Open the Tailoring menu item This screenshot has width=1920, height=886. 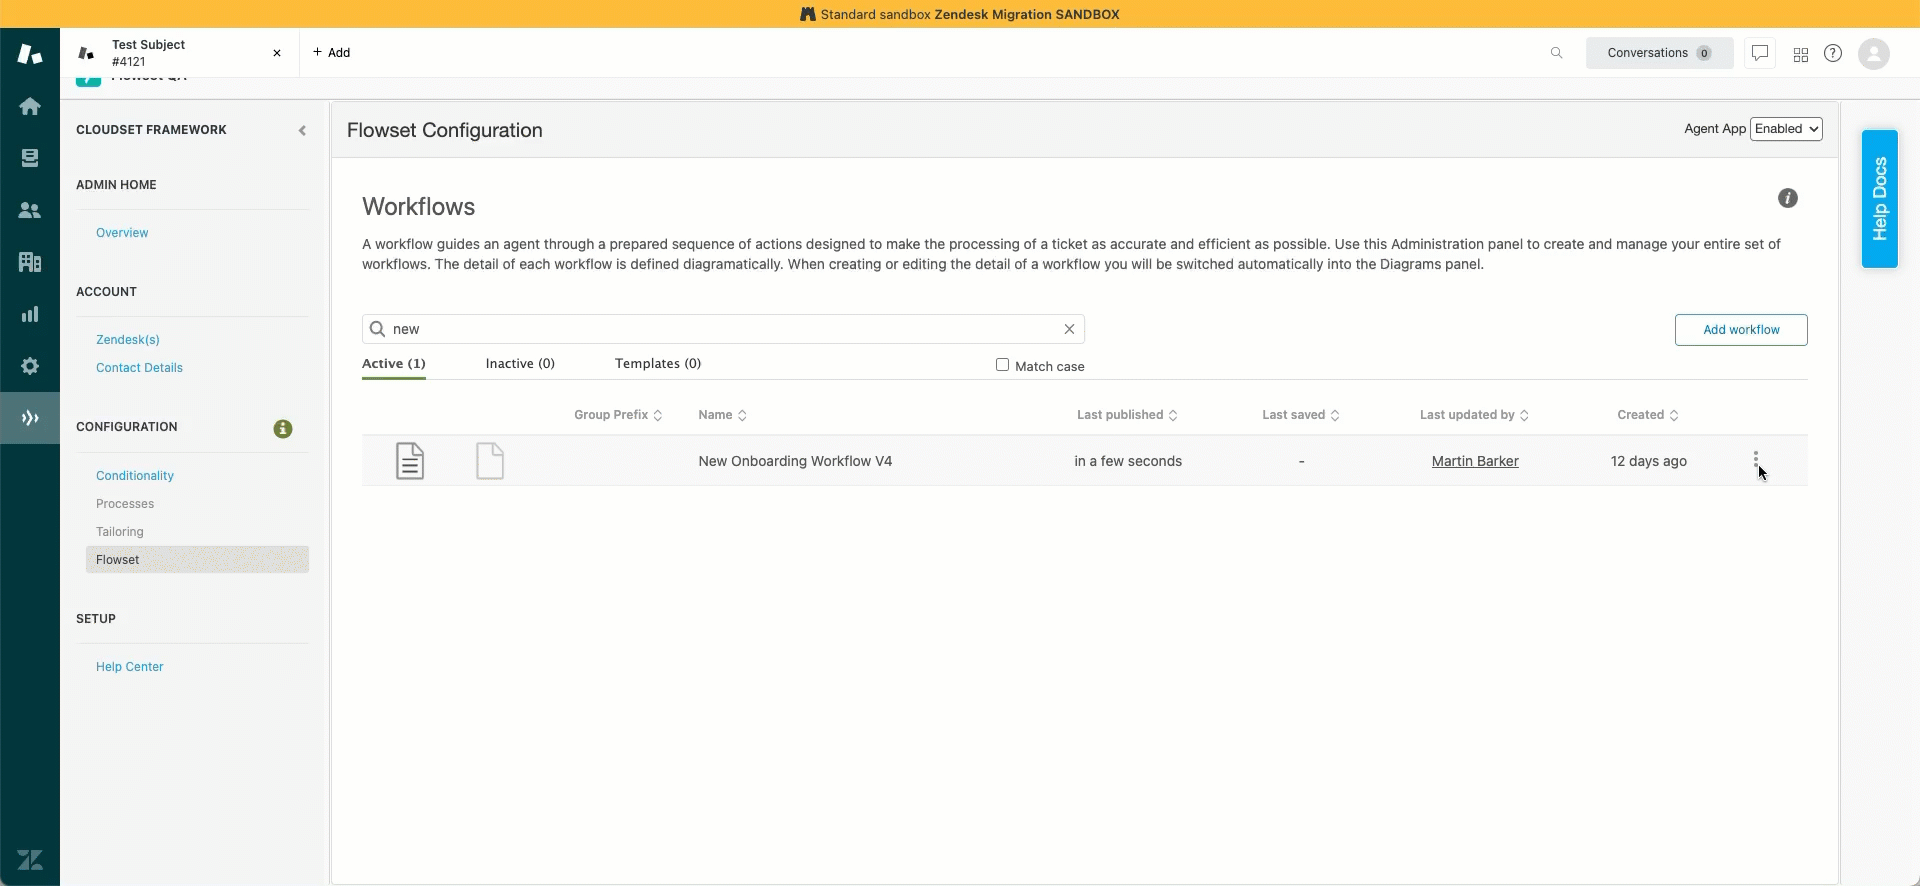pyautogui.click(x=120, y=532)
